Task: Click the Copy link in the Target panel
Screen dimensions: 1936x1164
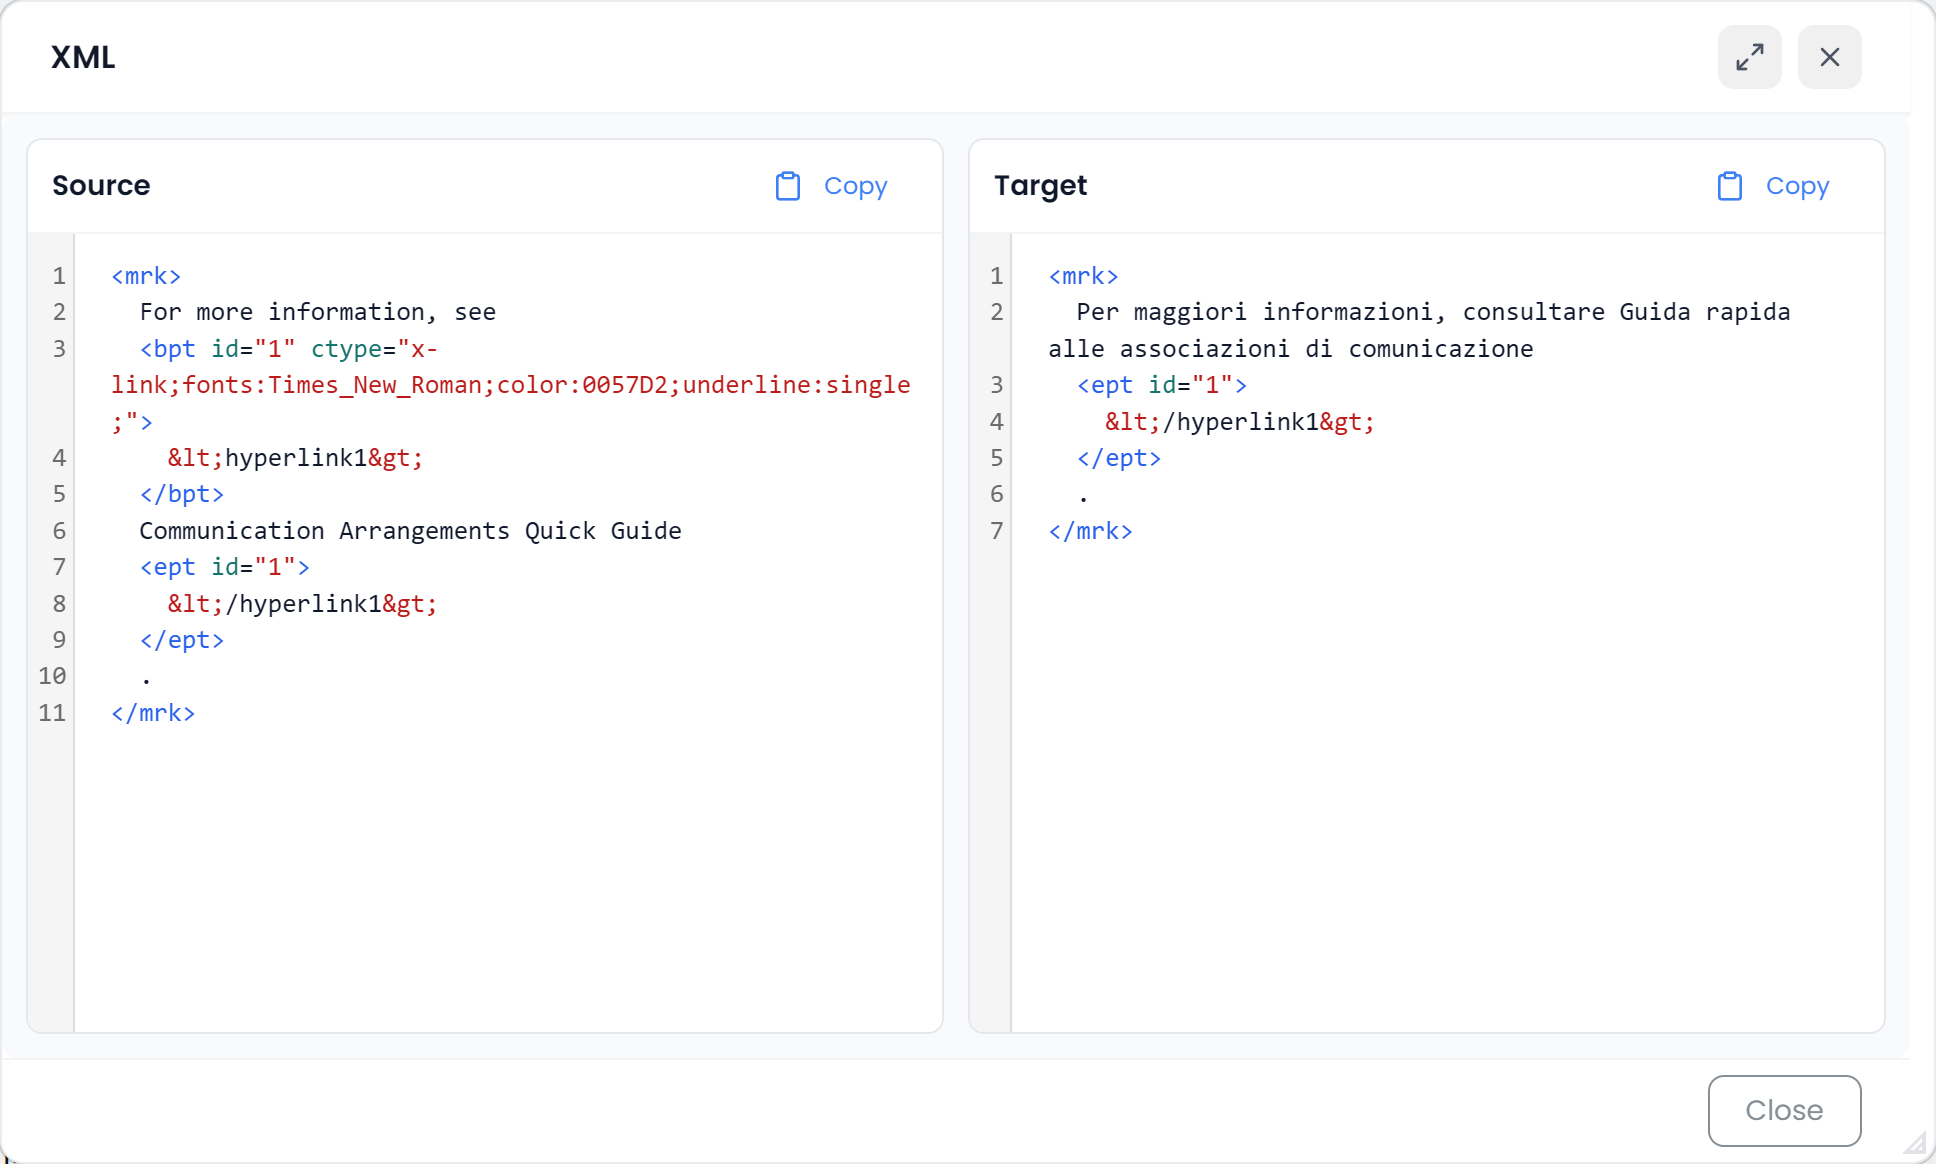Action: coord(1797,186)
